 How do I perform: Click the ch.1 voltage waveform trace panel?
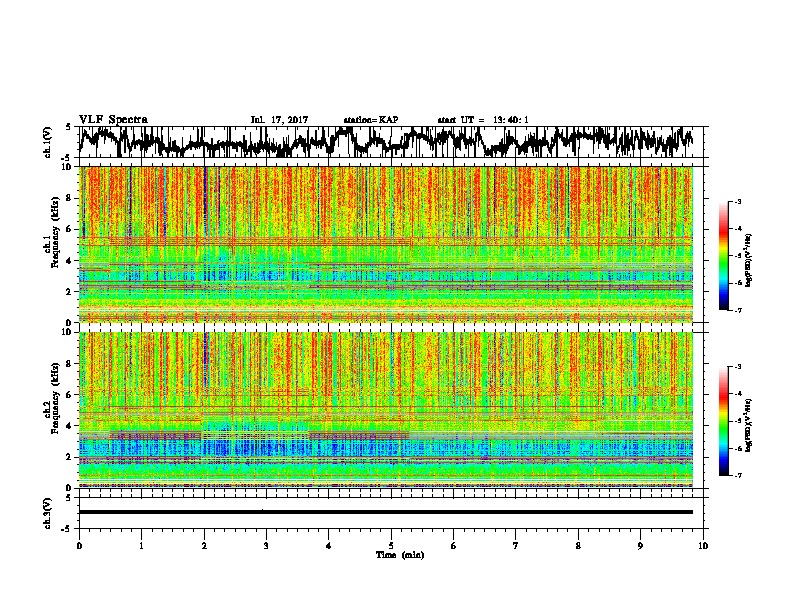(x=390, y=142)
